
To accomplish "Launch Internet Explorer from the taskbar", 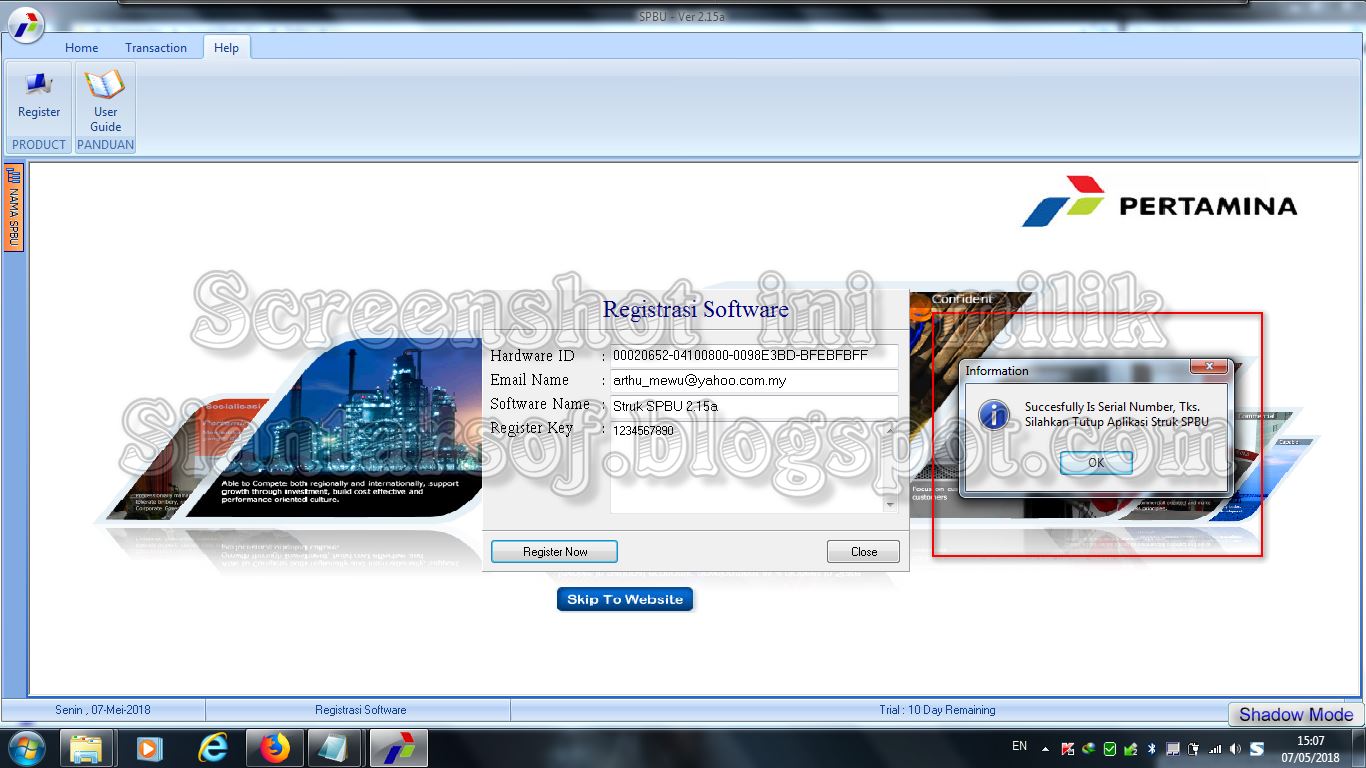I will [212, 748].
